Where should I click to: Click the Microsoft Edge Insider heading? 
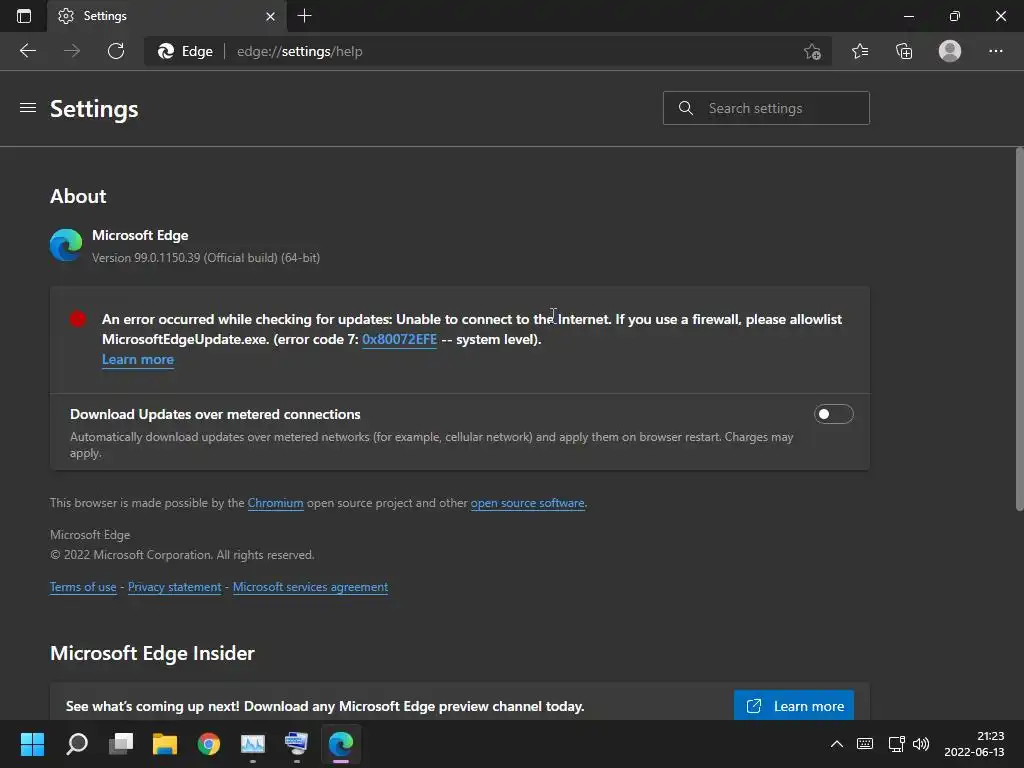click(x=152, y=653)
